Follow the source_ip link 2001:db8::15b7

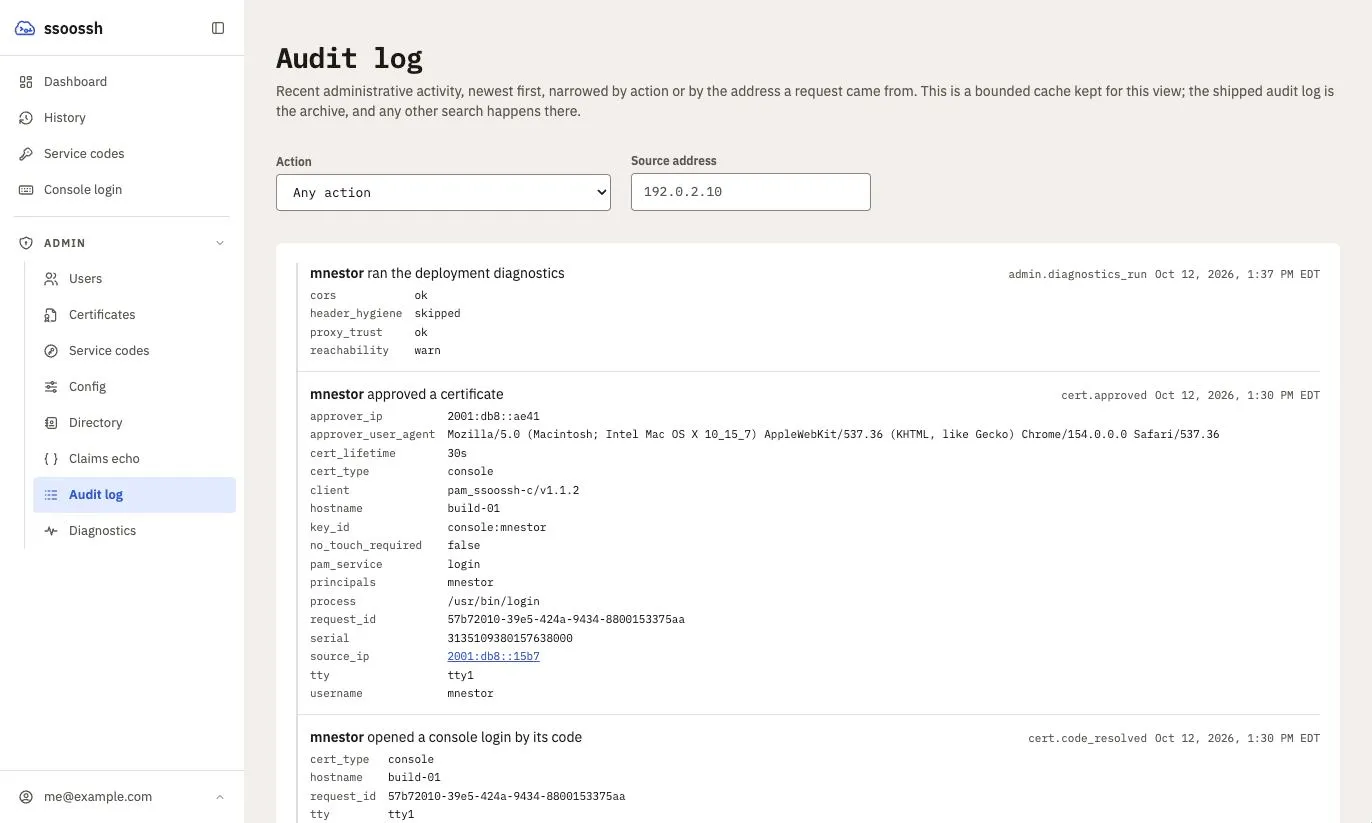point(493,657)
